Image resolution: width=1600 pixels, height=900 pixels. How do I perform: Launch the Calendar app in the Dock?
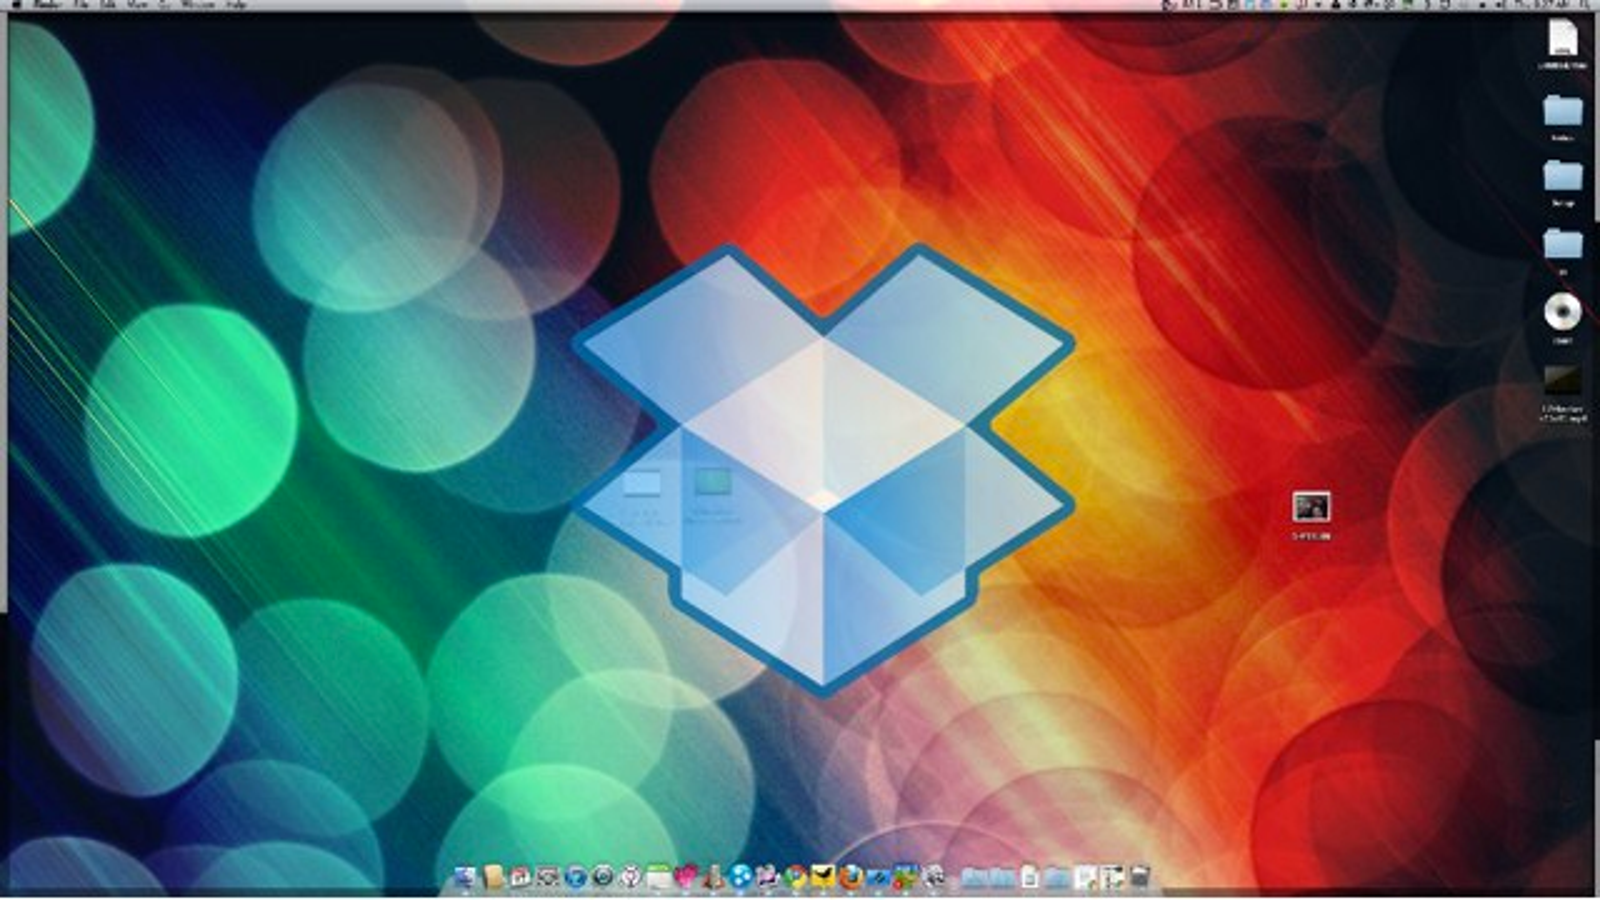pos(520,878)
